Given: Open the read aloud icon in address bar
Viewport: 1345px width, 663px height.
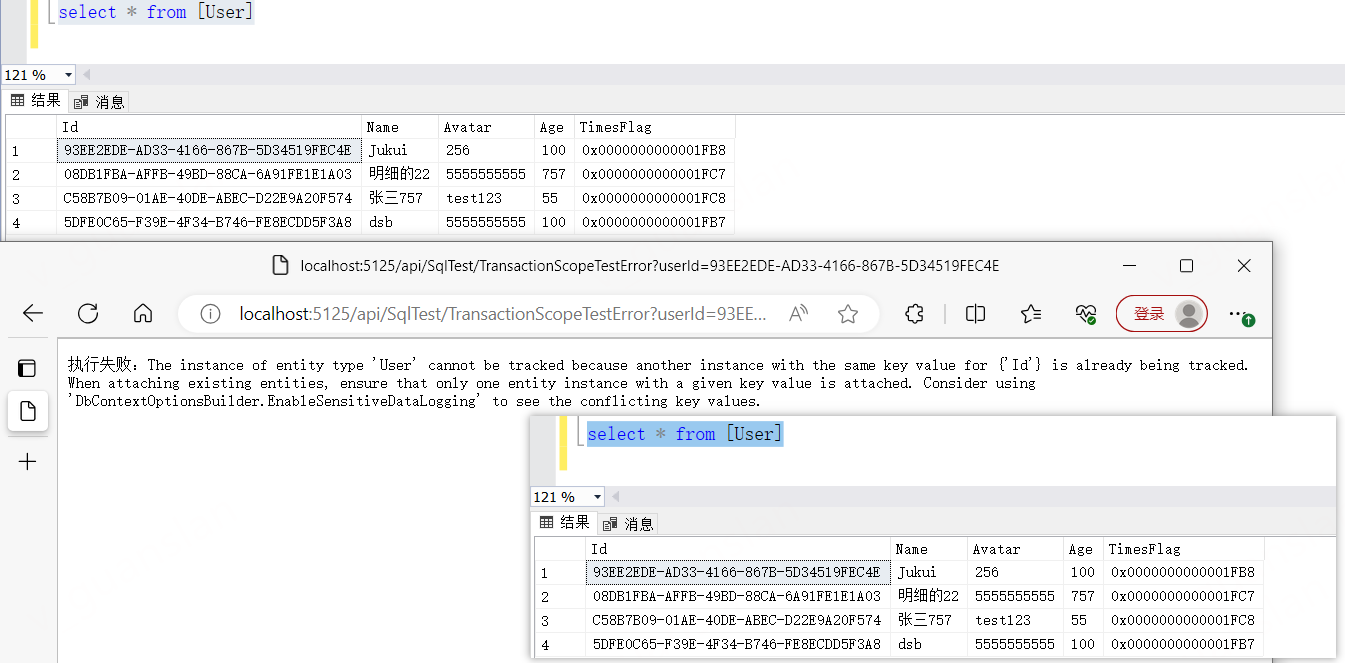Looking at the screenshot, I should (x=798, y=314).
